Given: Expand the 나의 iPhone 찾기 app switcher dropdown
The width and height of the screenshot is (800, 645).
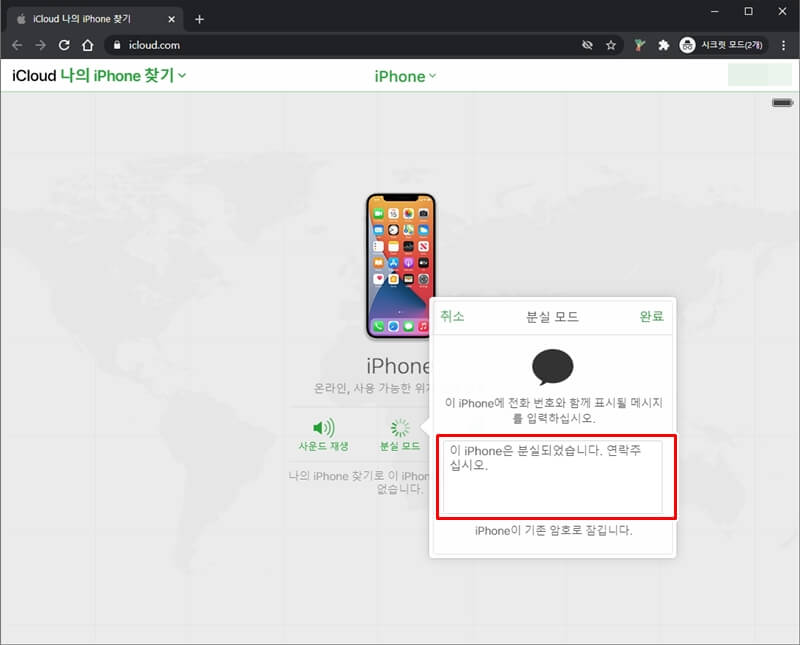Looking at the screenshot, I should click(x=123, y=76).
